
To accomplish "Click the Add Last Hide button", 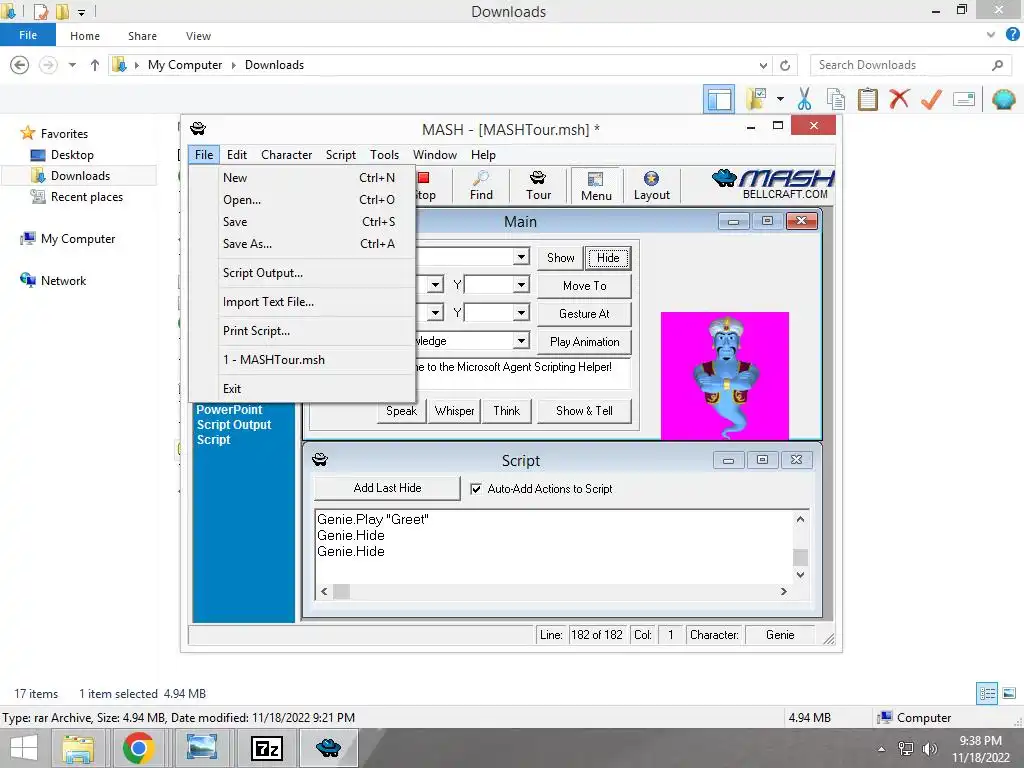I will (387, 488).
